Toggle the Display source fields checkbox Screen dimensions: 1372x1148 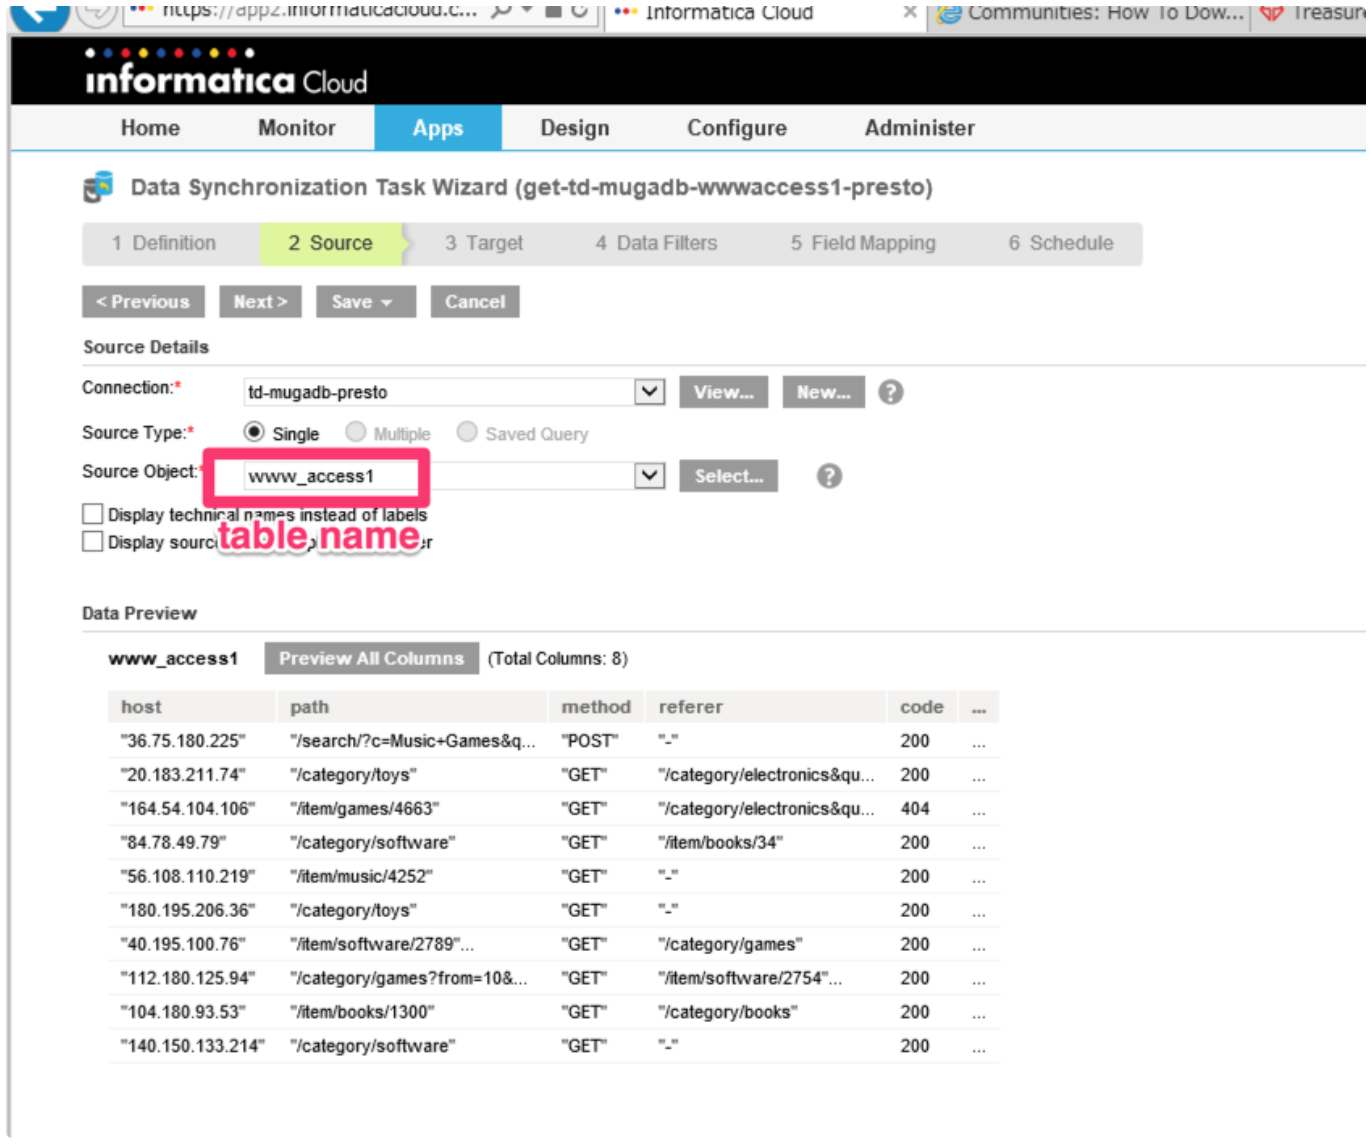pos(93,542)
